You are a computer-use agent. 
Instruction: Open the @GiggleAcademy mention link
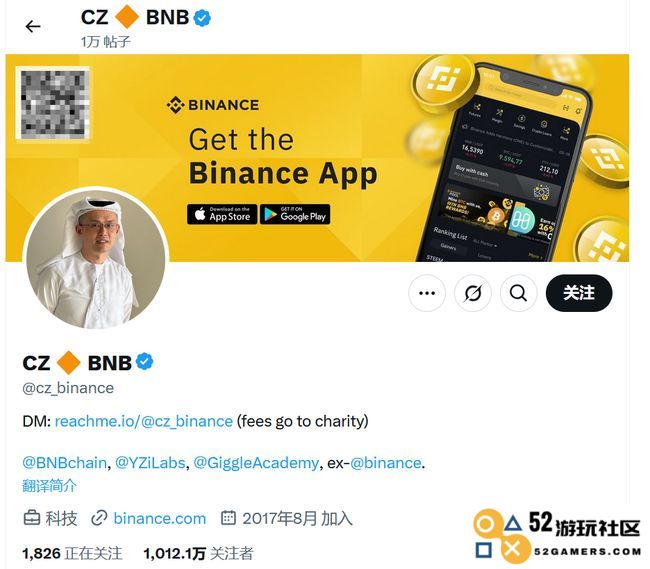pos(256,462)
